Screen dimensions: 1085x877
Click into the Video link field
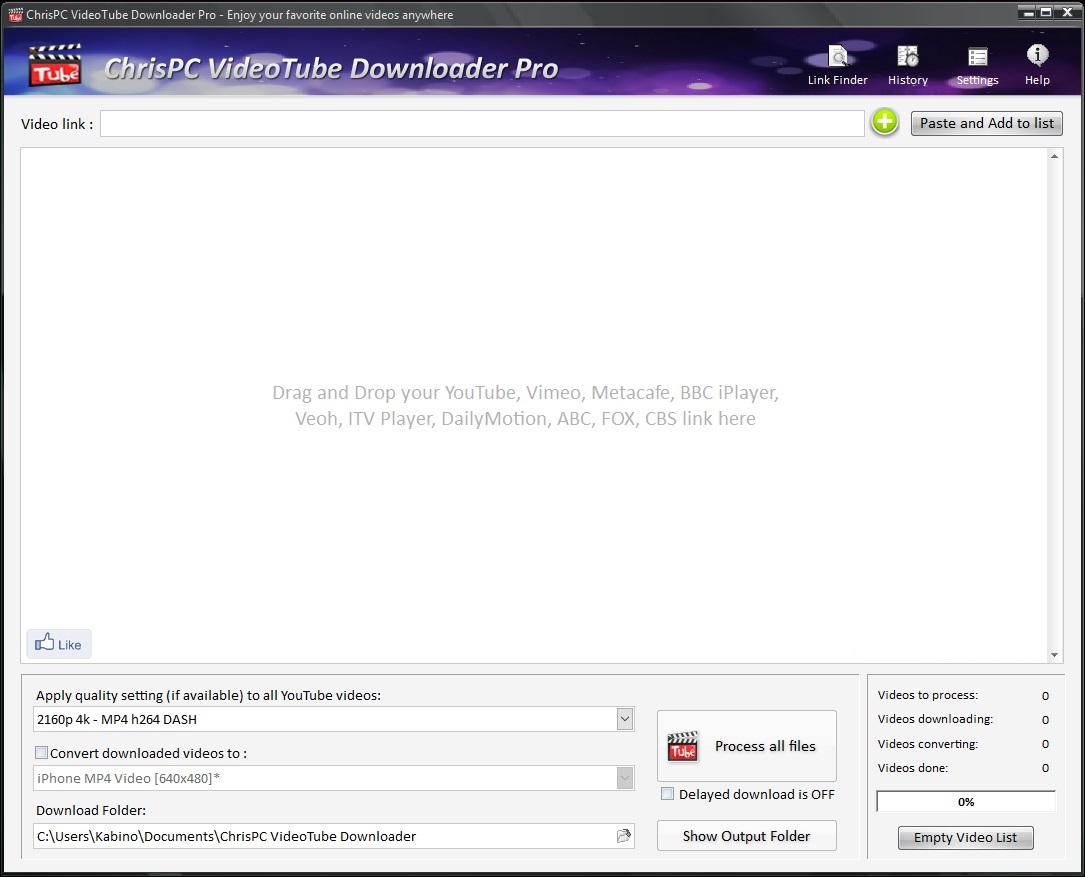[x=482, y=123]
